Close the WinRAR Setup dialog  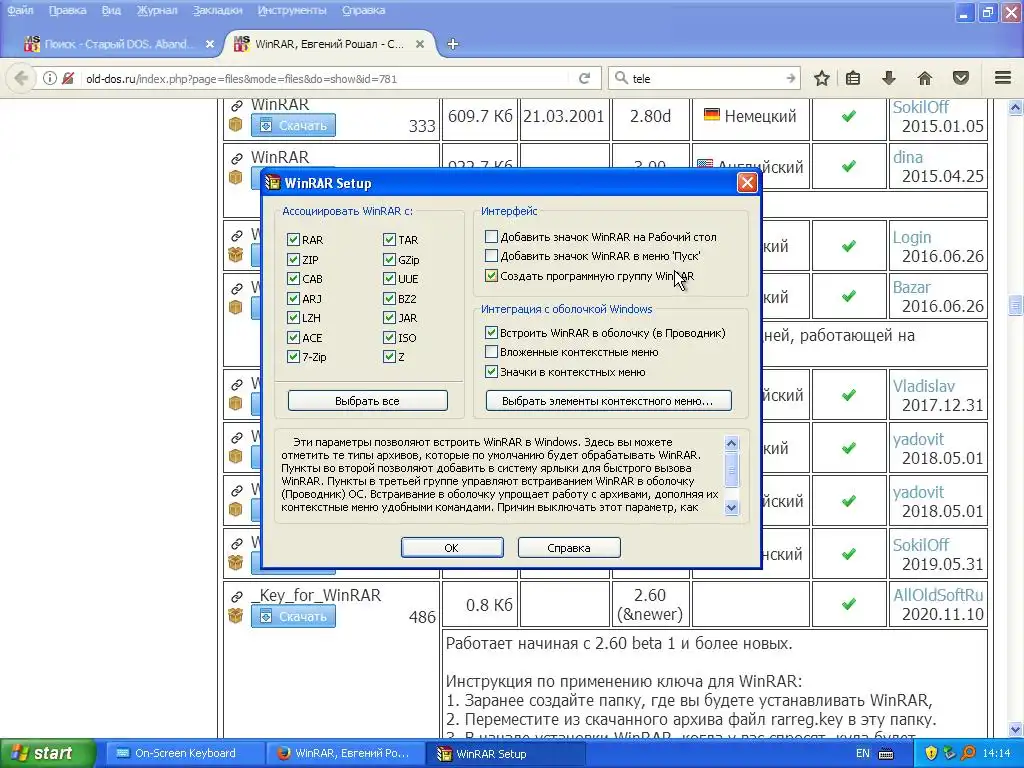[x=747, y=183]
